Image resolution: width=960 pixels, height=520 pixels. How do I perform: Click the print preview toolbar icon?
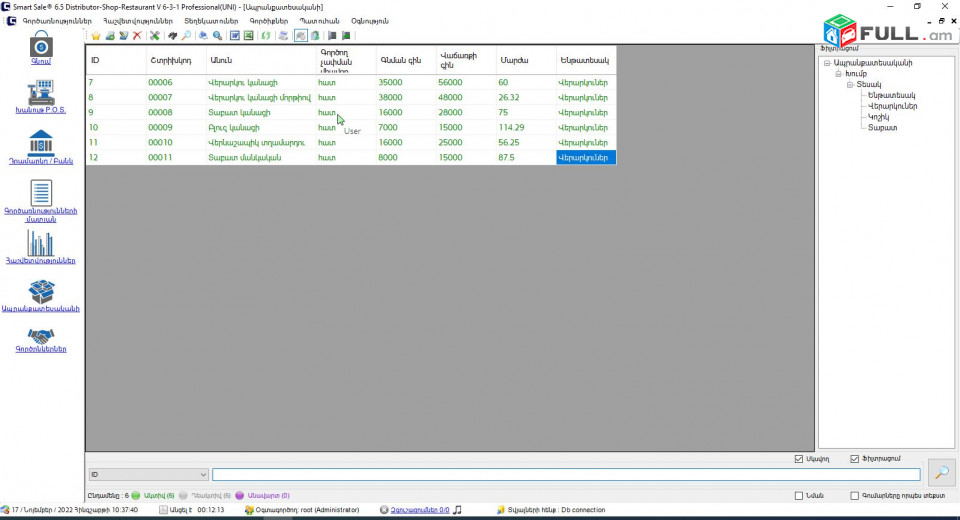[203, 36]
